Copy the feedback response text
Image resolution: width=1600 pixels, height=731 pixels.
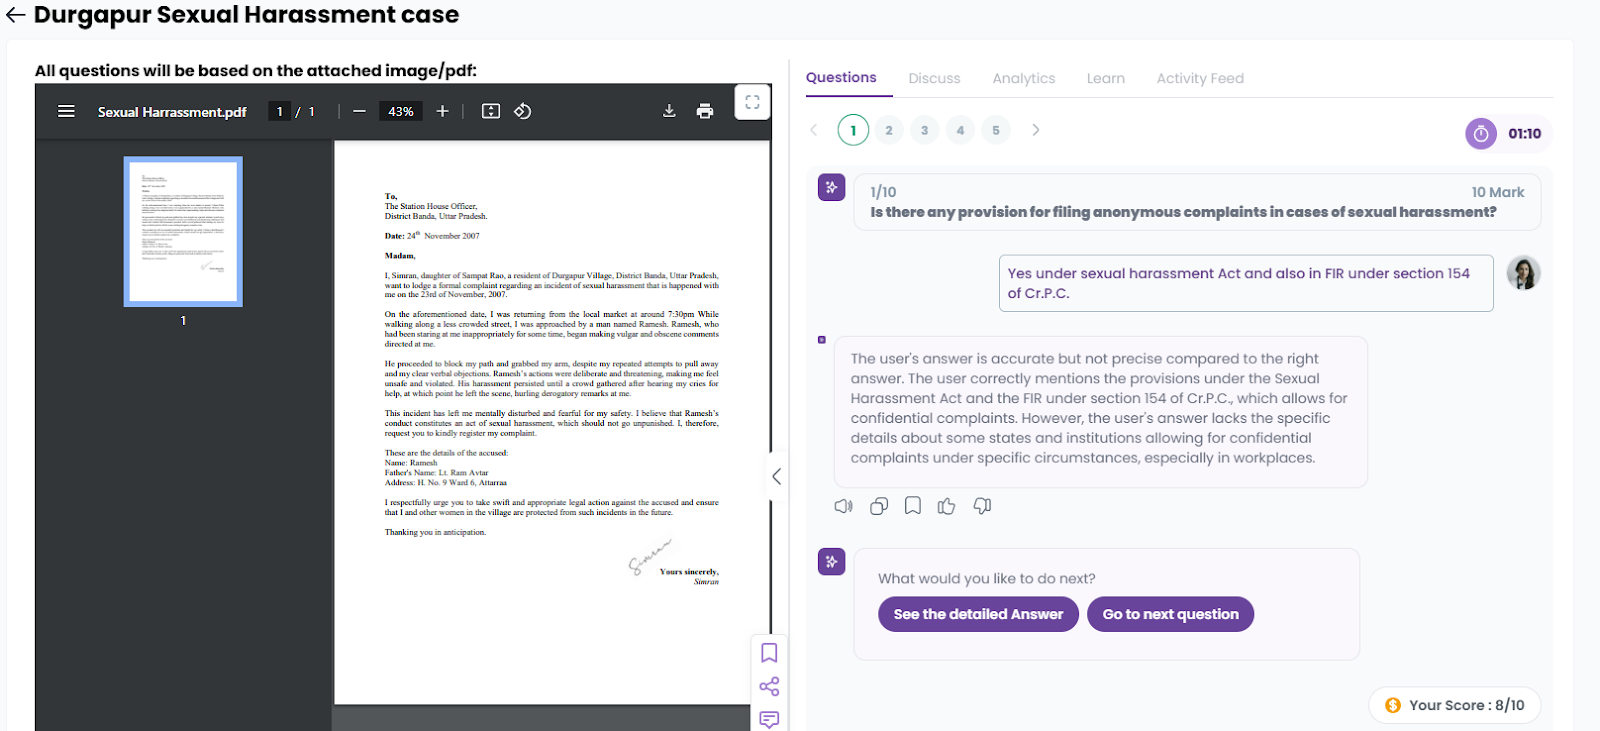pos(879,506)
